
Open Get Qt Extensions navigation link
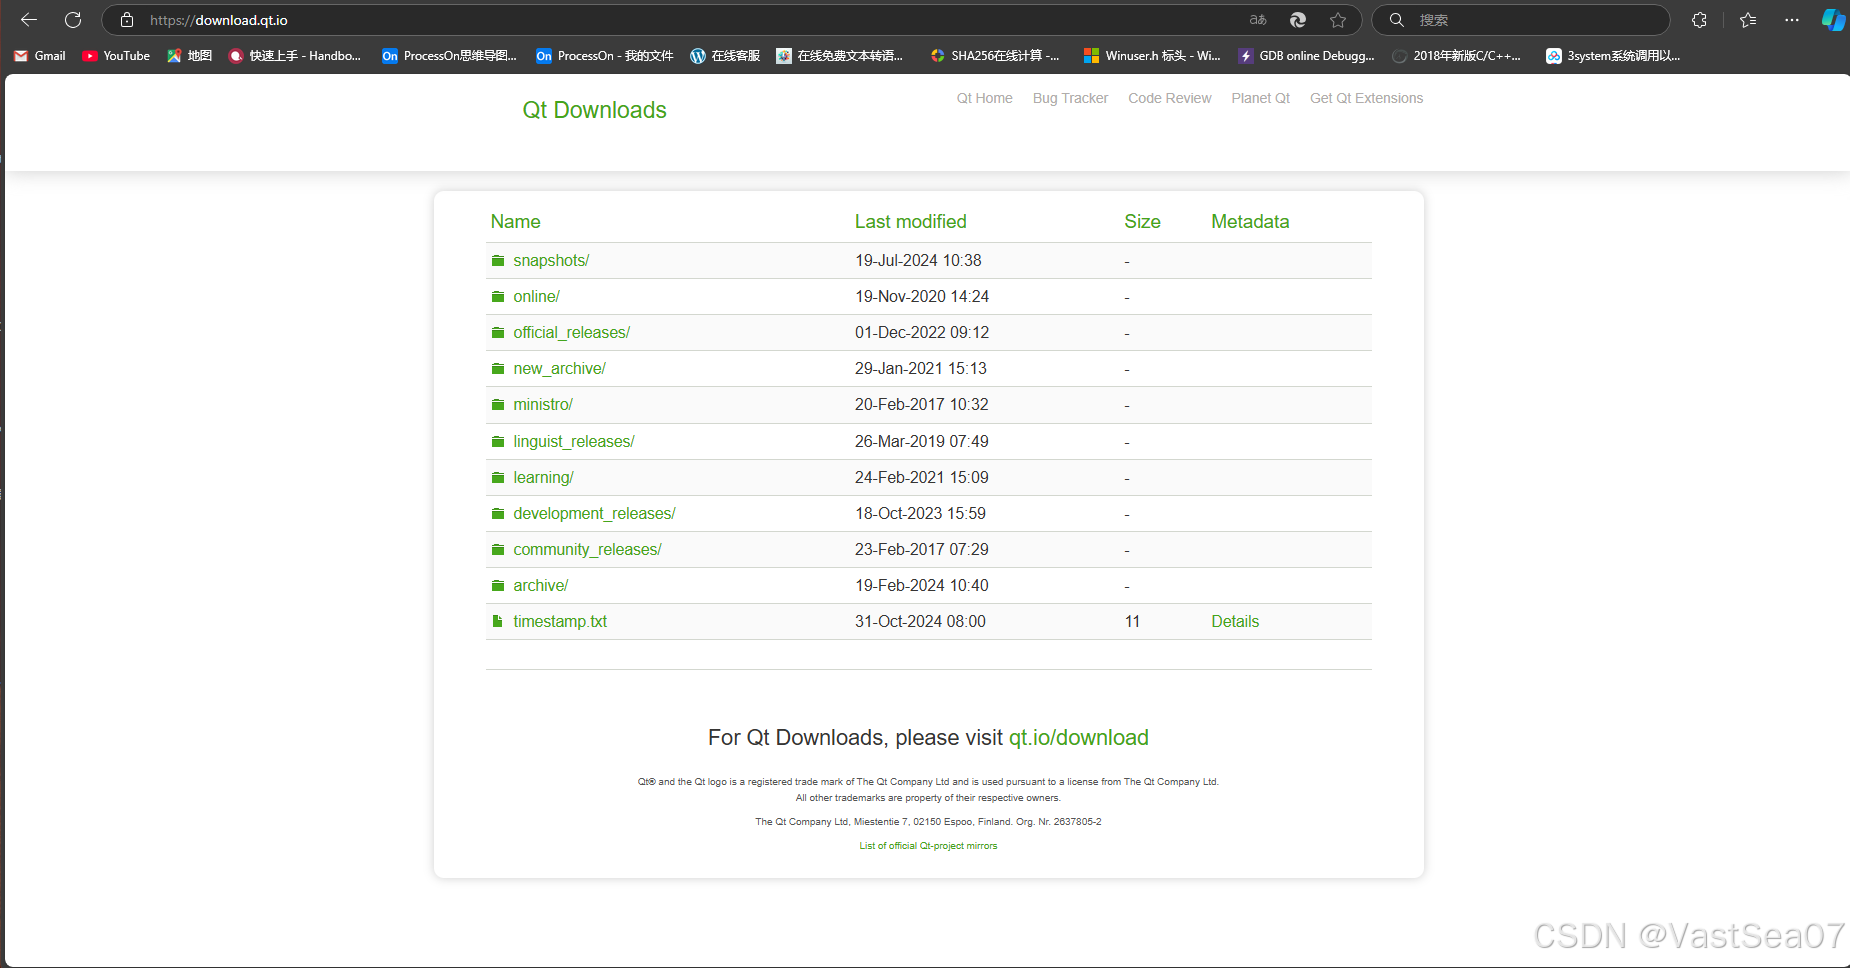(x=1367, y=98)
